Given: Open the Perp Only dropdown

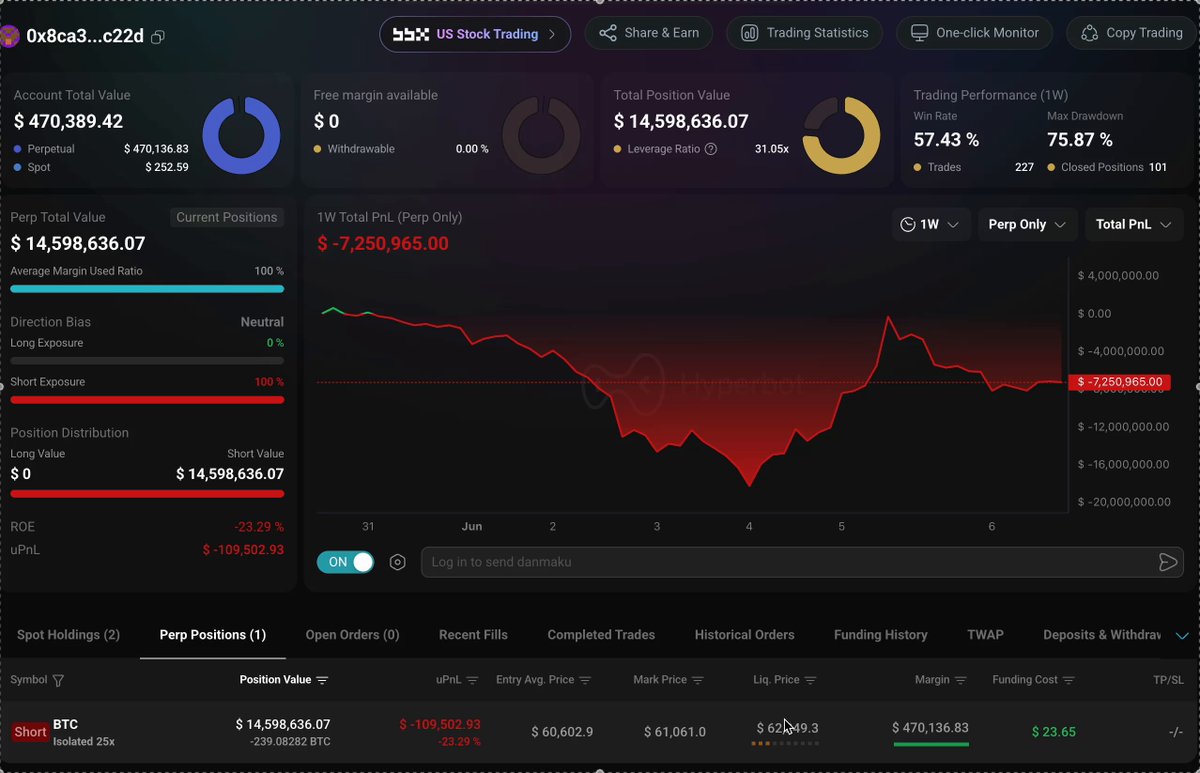Looking at the screenshot, I should click(1027, 225).
